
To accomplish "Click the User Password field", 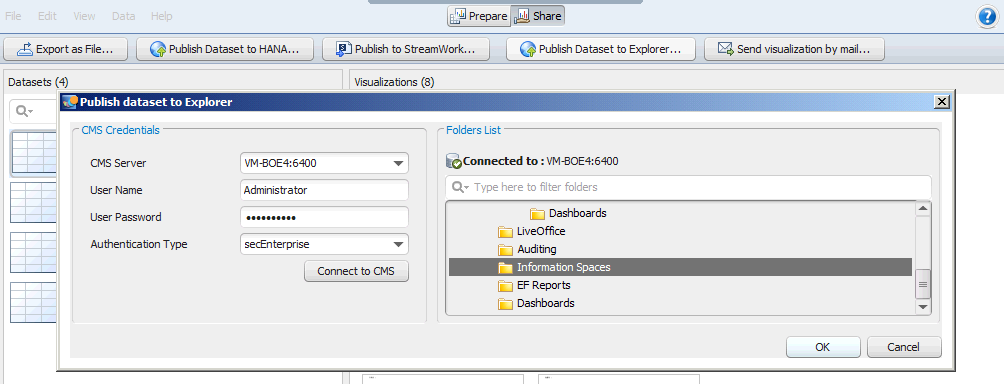I will pyautogui.click(x=324, y=217).
